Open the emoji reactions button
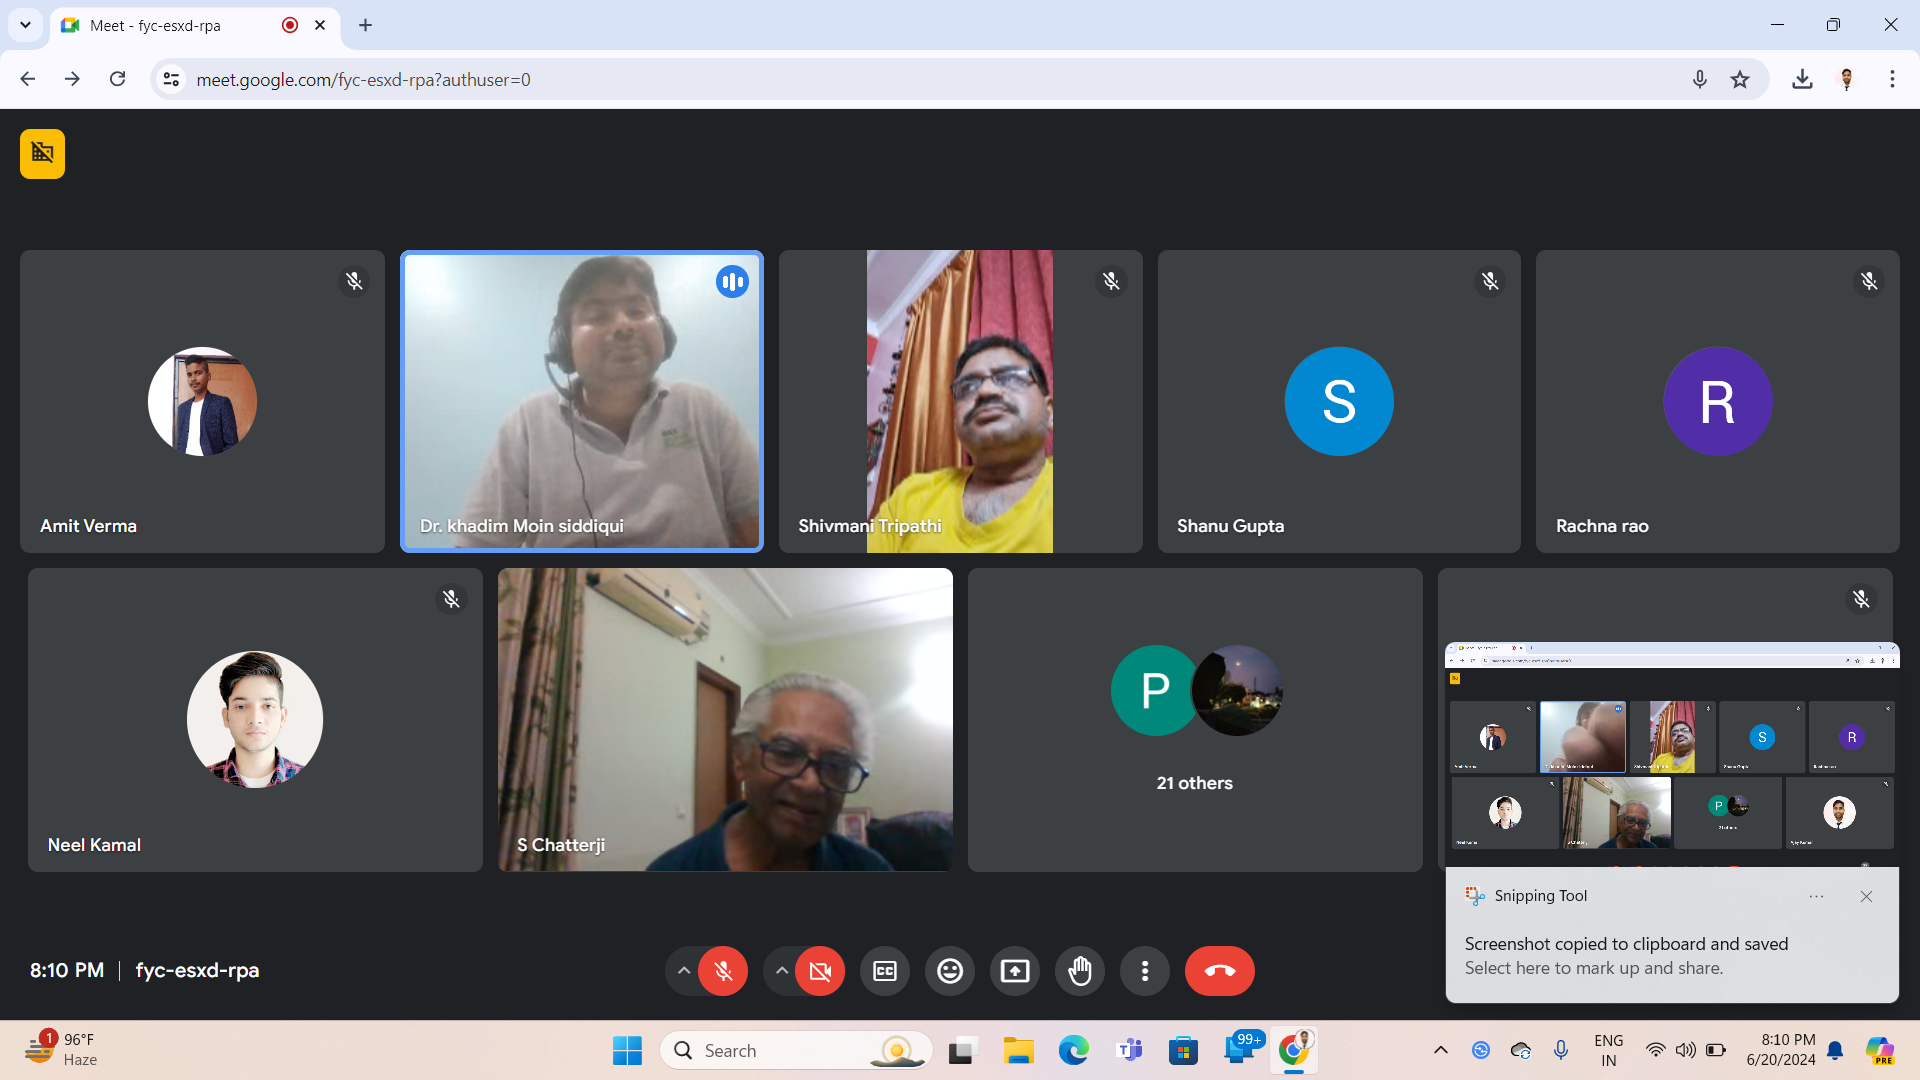Viewport: 1920px width, 1080px height. (949, 971)
